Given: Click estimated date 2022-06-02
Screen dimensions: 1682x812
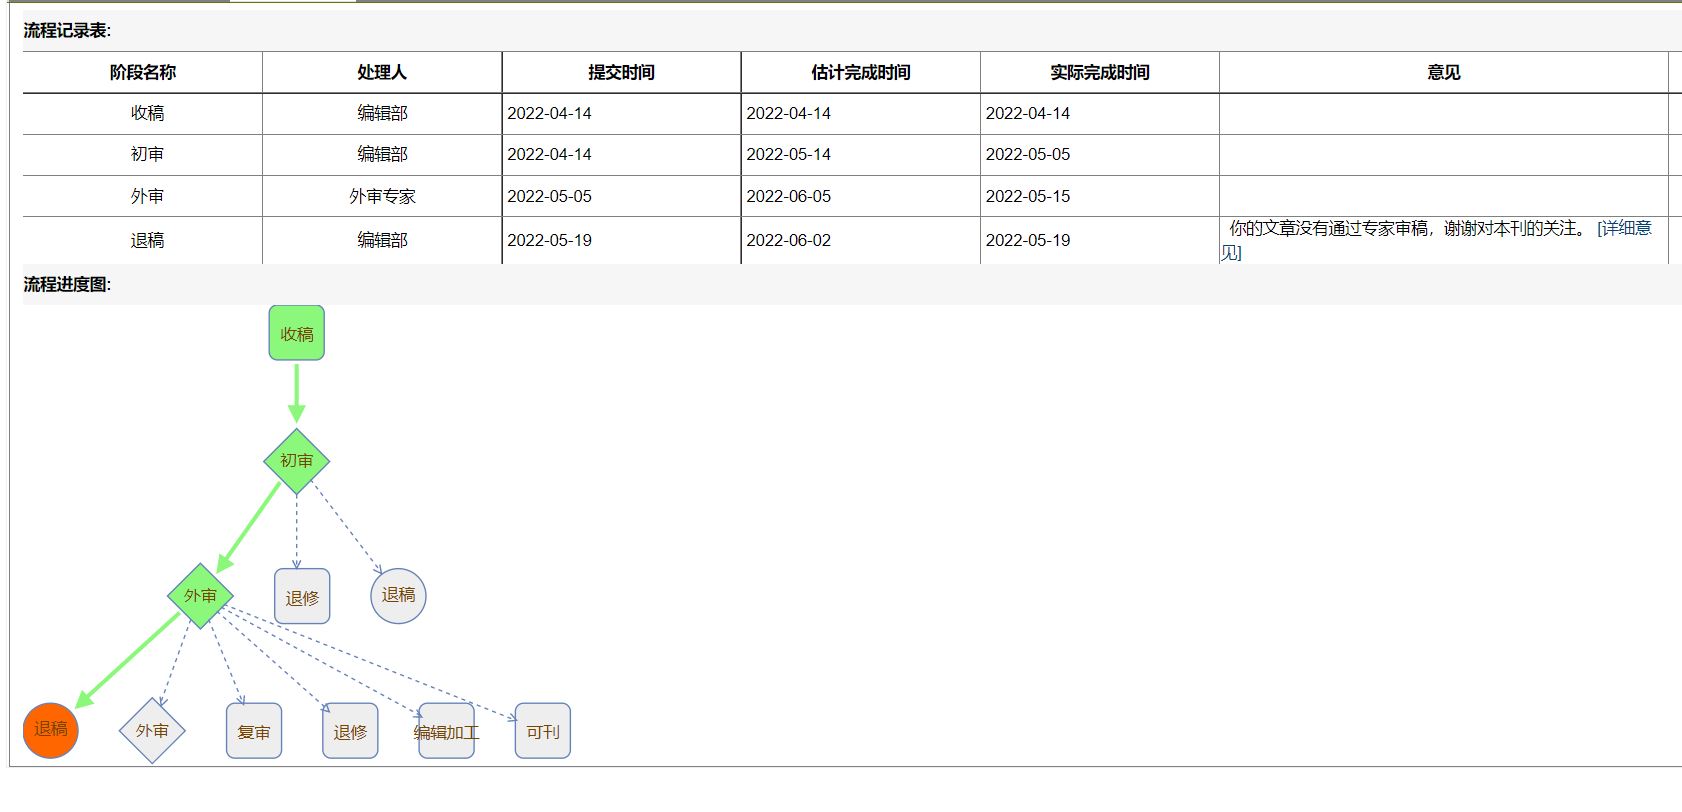Looking at the screenshot, I should (788, 240).
